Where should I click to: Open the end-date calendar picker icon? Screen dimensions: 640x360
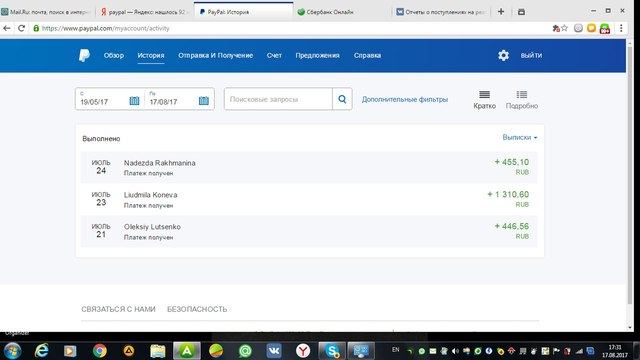pos(204,100)
